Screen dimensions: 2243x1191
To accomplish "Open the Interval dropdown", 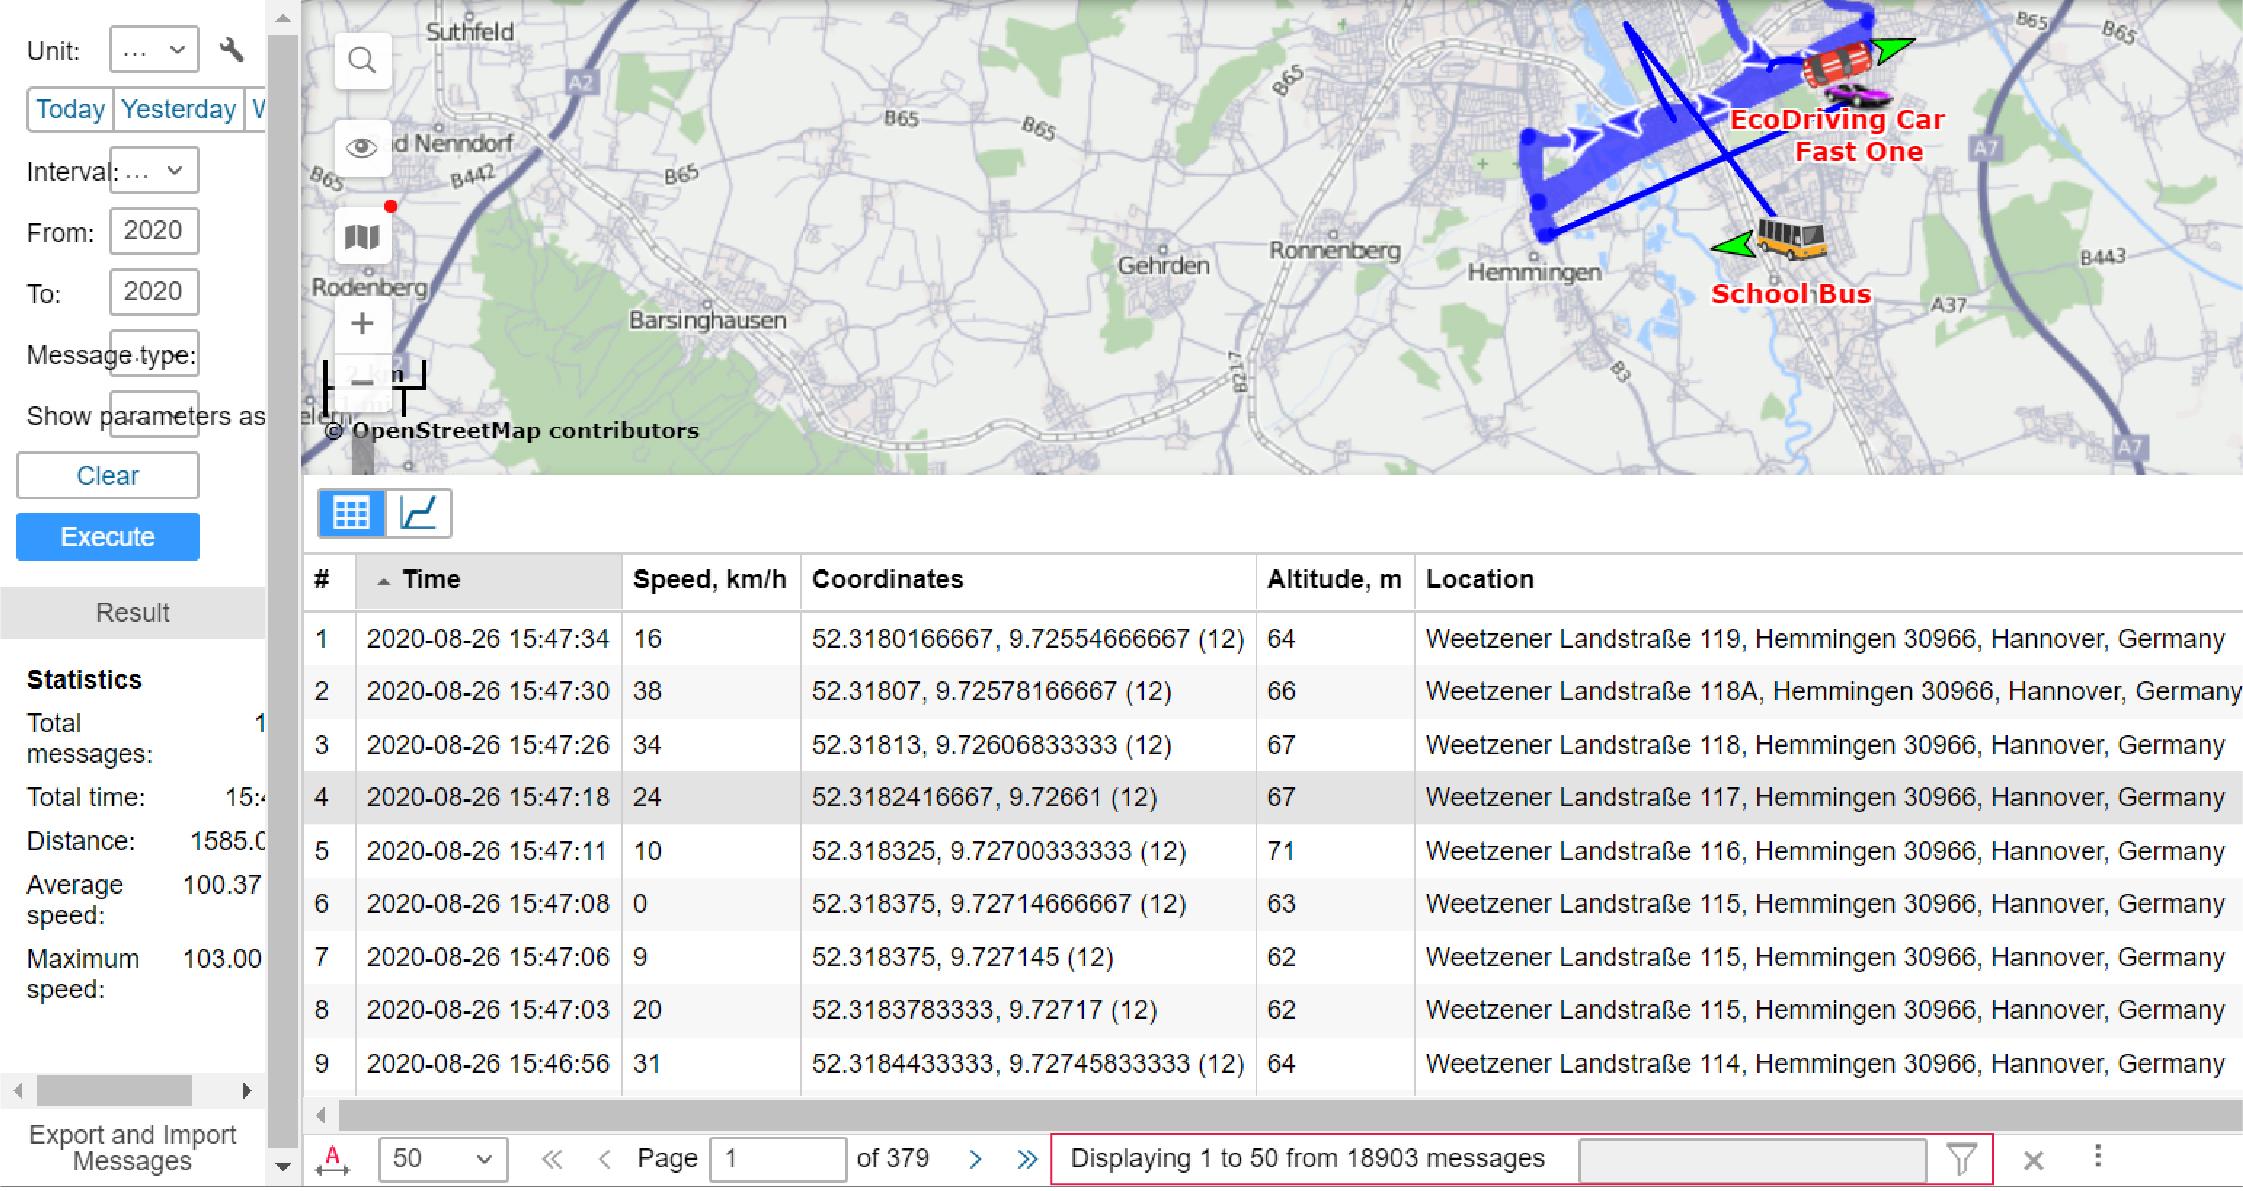I will (x=154, y=171).
